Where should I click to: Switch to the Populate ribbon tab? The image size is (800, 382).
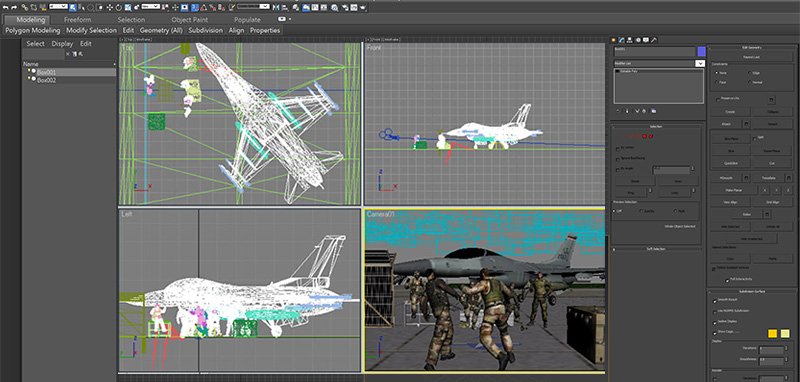pyautogui.click(x=247, y=19)
